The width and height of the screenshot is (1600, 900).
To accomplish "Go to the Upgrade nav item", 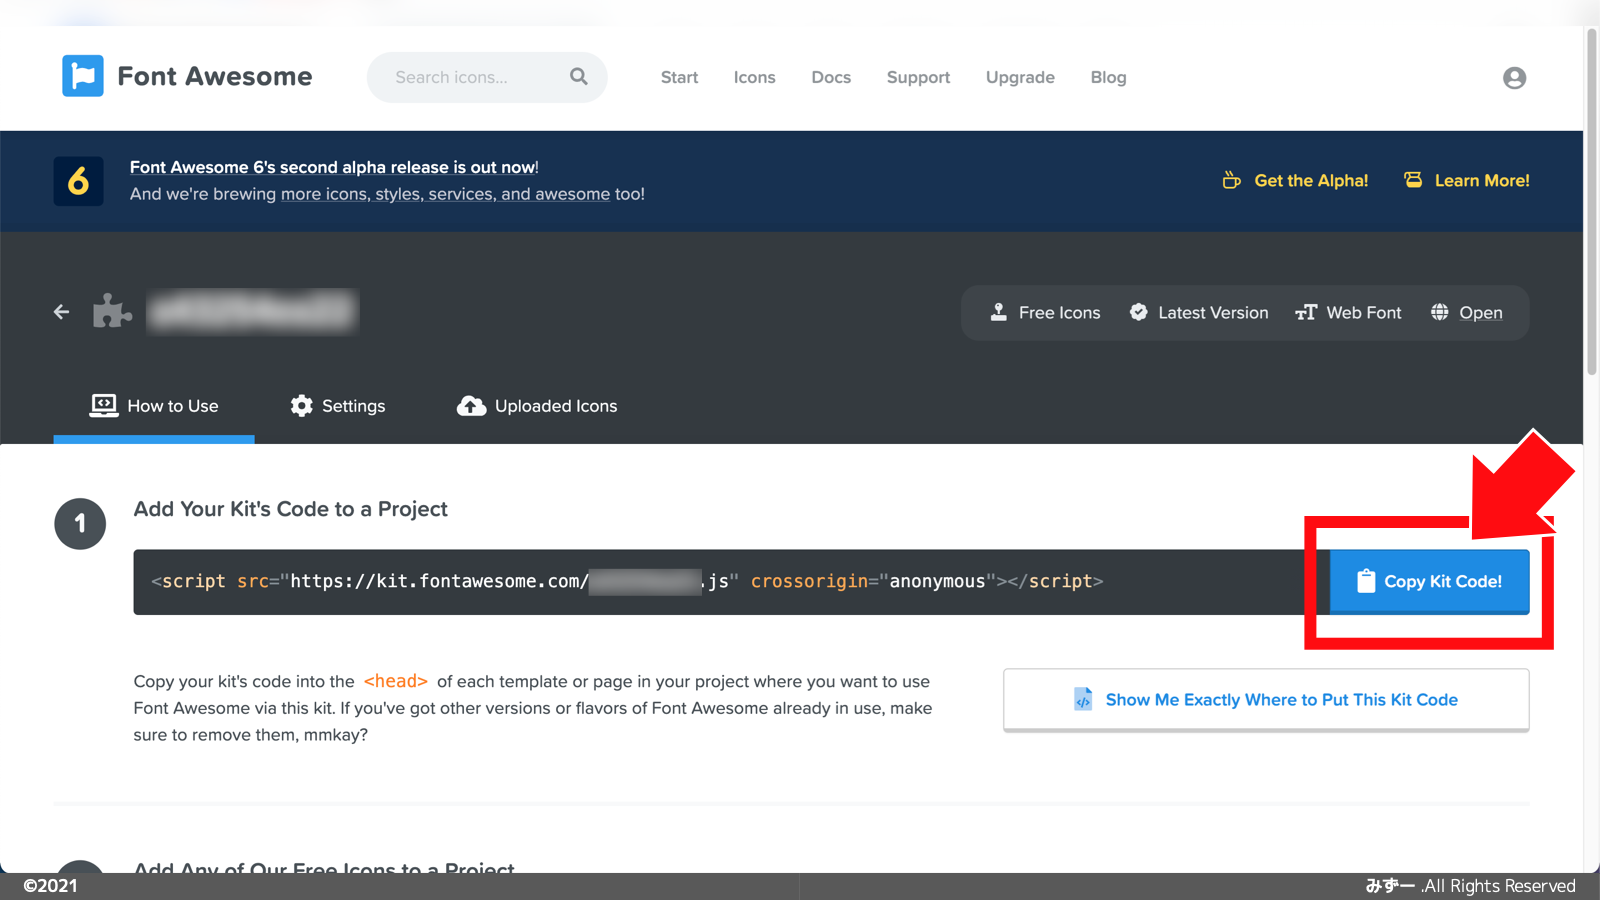I will click(x=1020, y=77).
